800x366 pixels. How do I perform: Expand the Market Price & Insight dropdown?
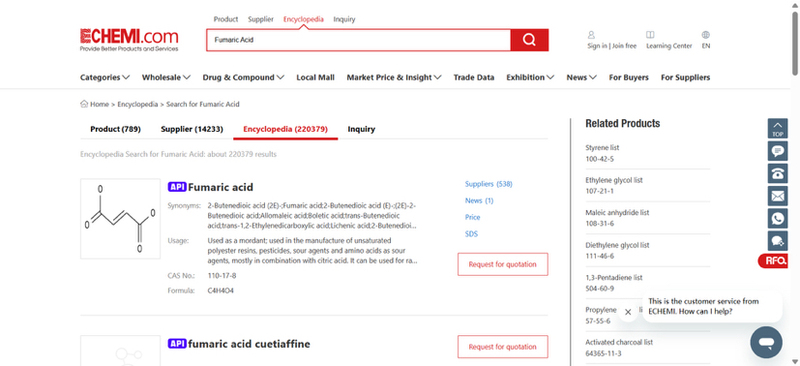click(x=394, y=78)
